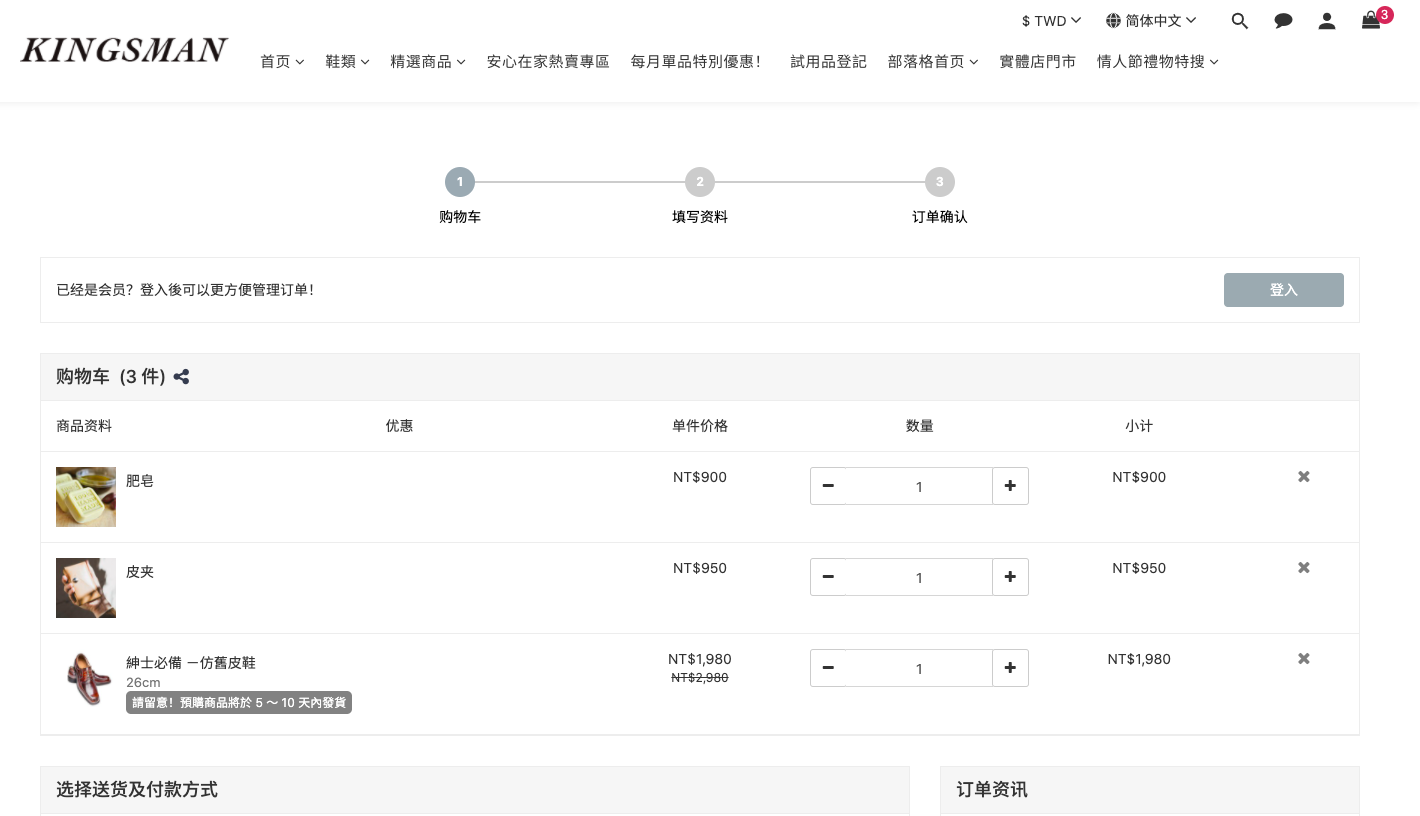Click the KINGSMAN logo link
1420x816 pixels.
pyautogui.click(x=124, y=50)
